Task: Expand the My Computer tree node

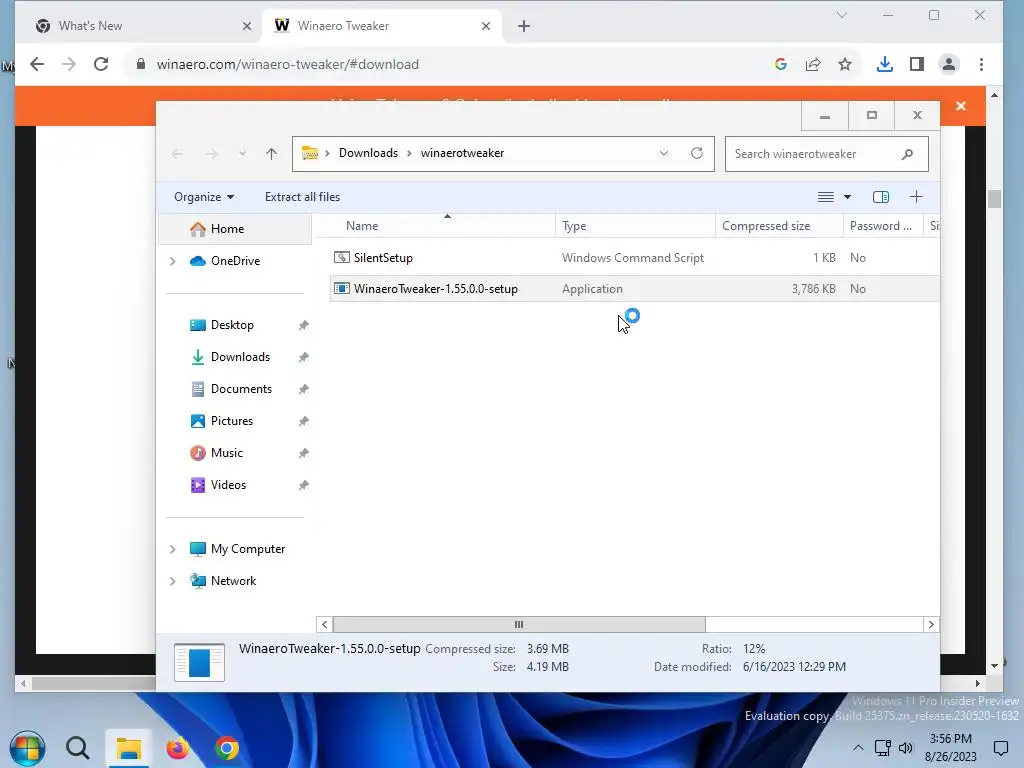Action: 172,549
